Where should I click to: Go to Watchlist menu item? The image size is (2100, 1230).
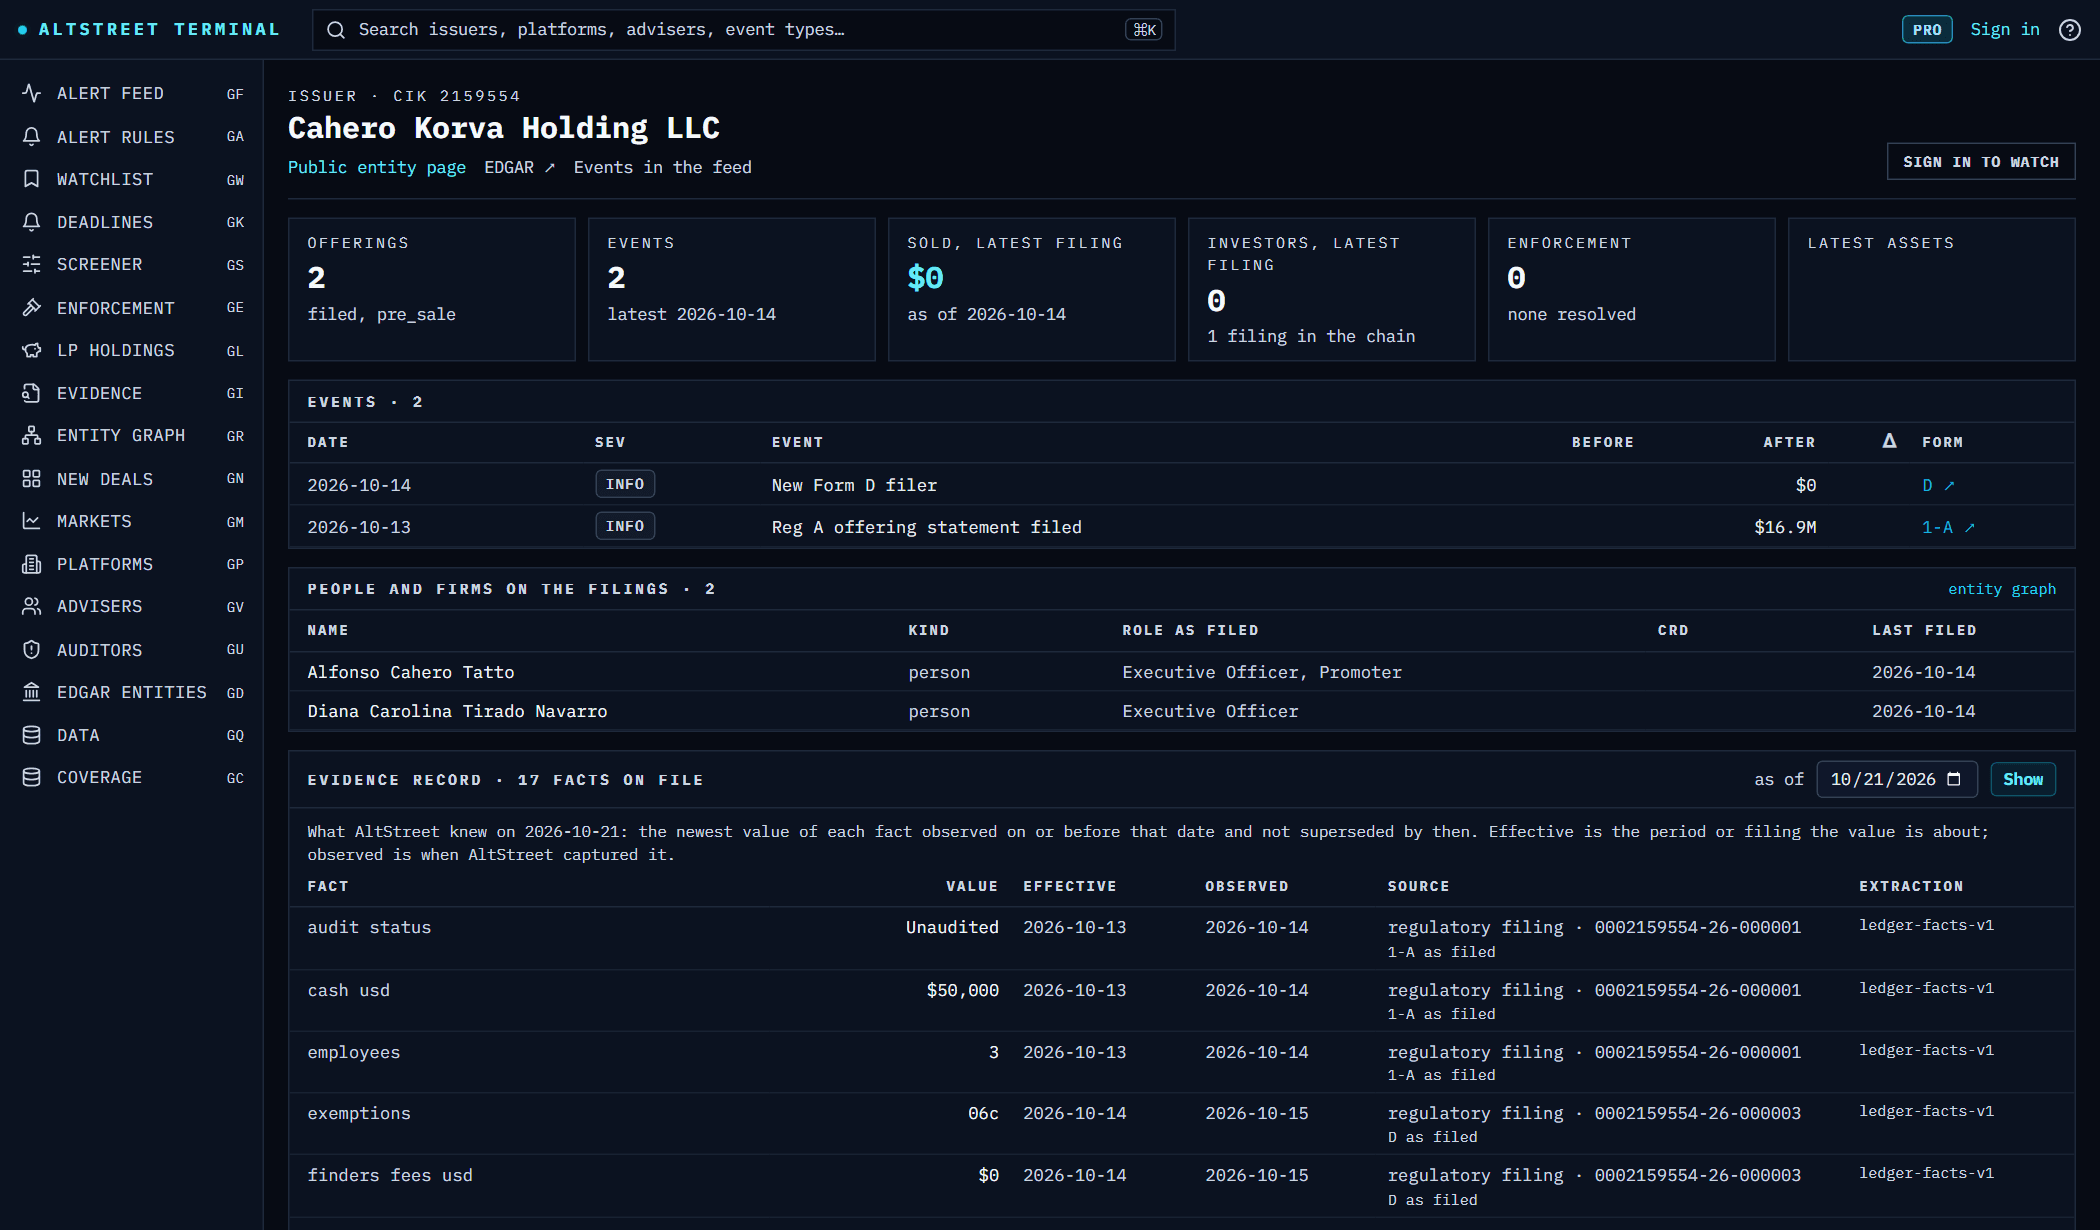tap(133, 179)
